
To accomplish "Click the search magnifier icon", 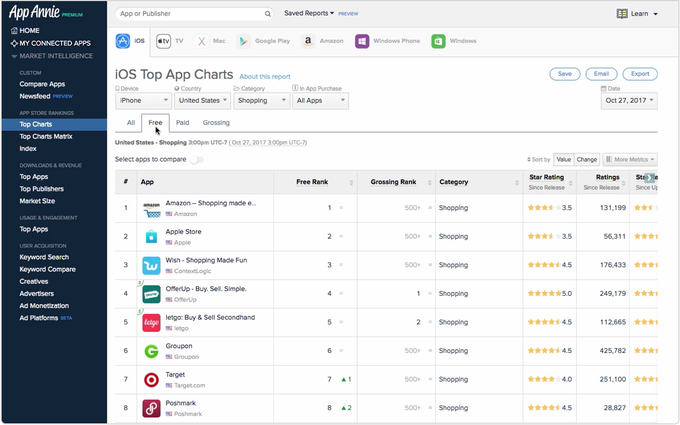I will 269,14.
